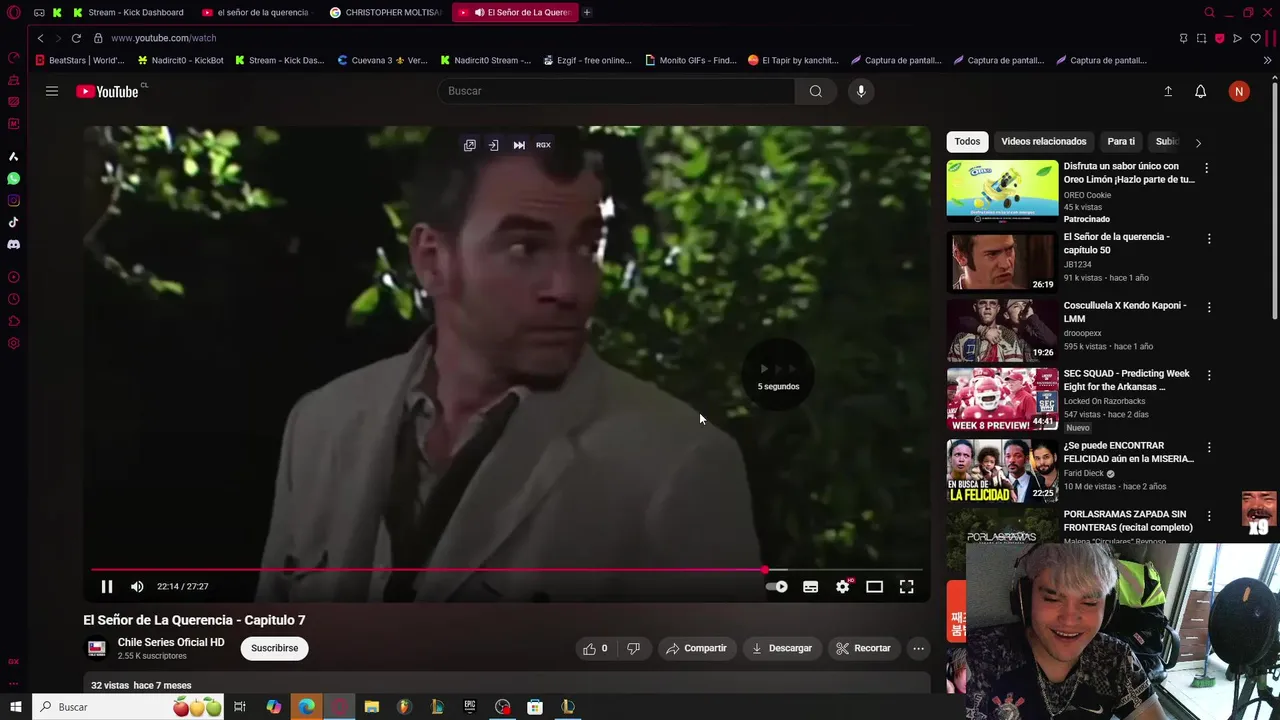Click the Descargar download button
The height and width of the screenshot is (720, 1280).
coord(782,648)
